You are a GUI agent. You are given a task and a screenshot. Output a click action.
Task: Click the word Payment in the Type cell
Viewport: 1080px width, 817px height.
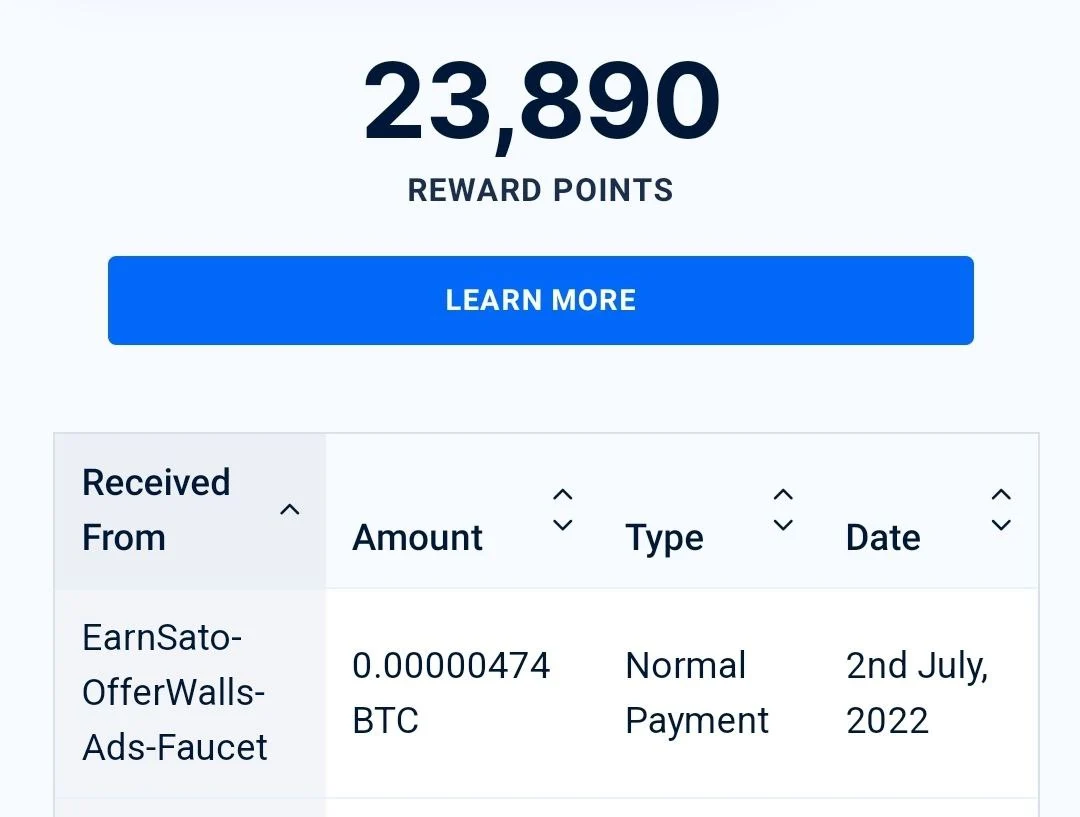pyautogui.click(x=696, y=723)
